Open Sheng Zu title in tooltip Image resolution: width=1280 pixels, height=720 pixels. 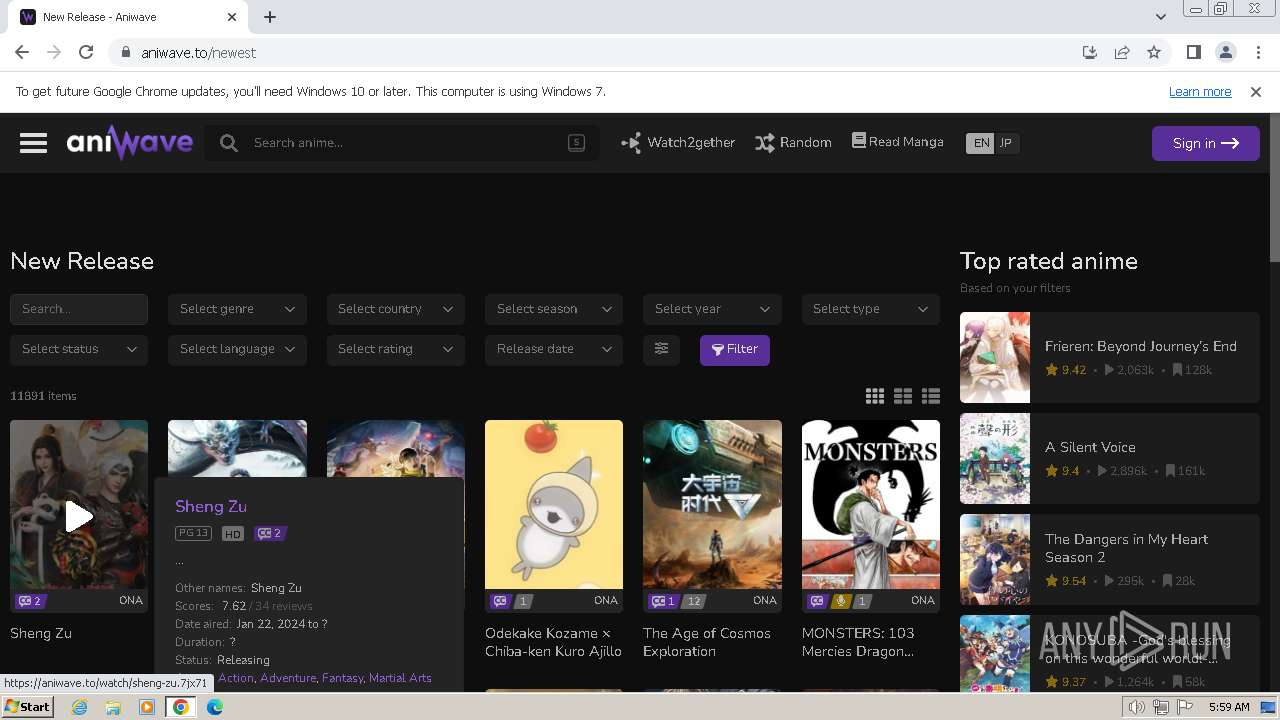[211, 506]
